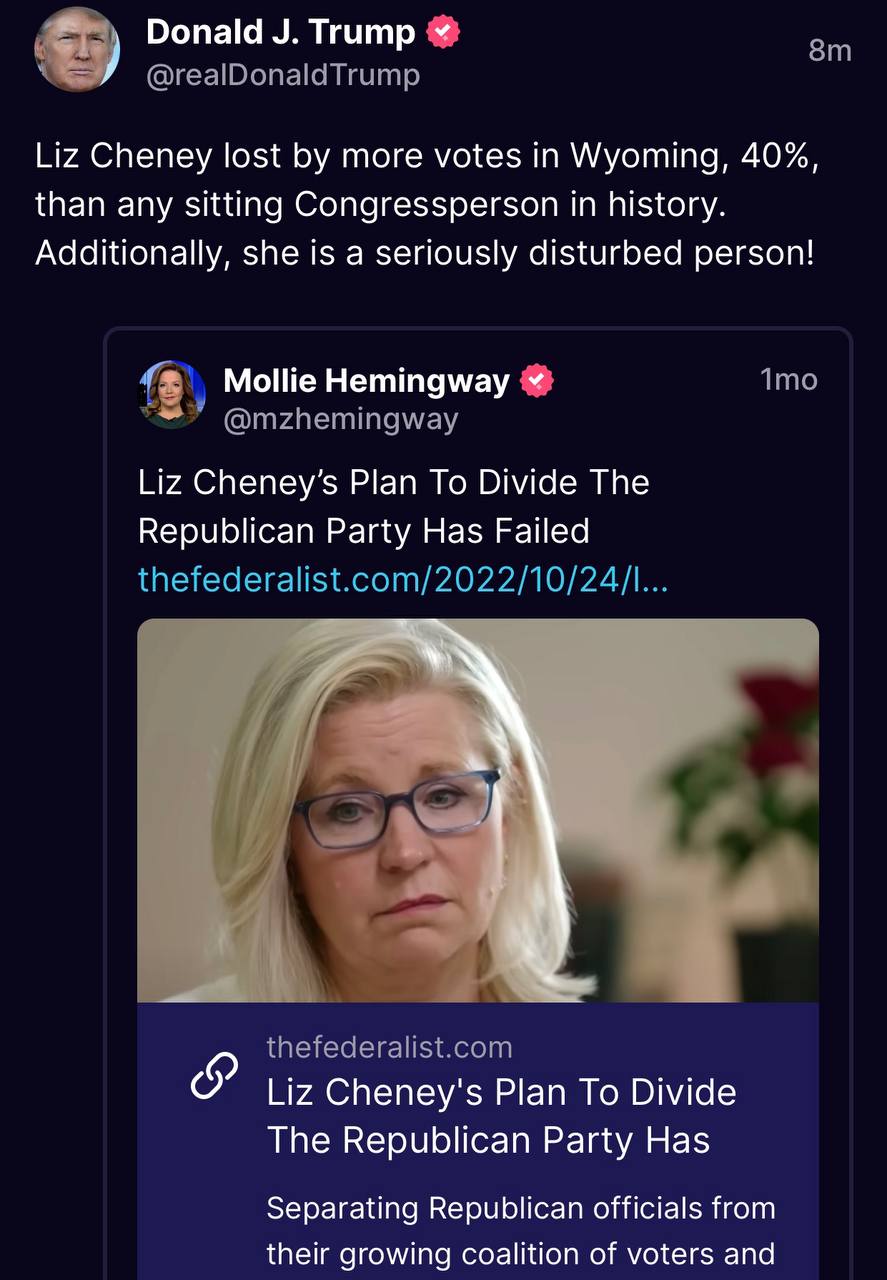Viewport: 887px width, 1280px height.
Task: Open the quoted post text 'Plan To Divide'
Action: [393, 482]
